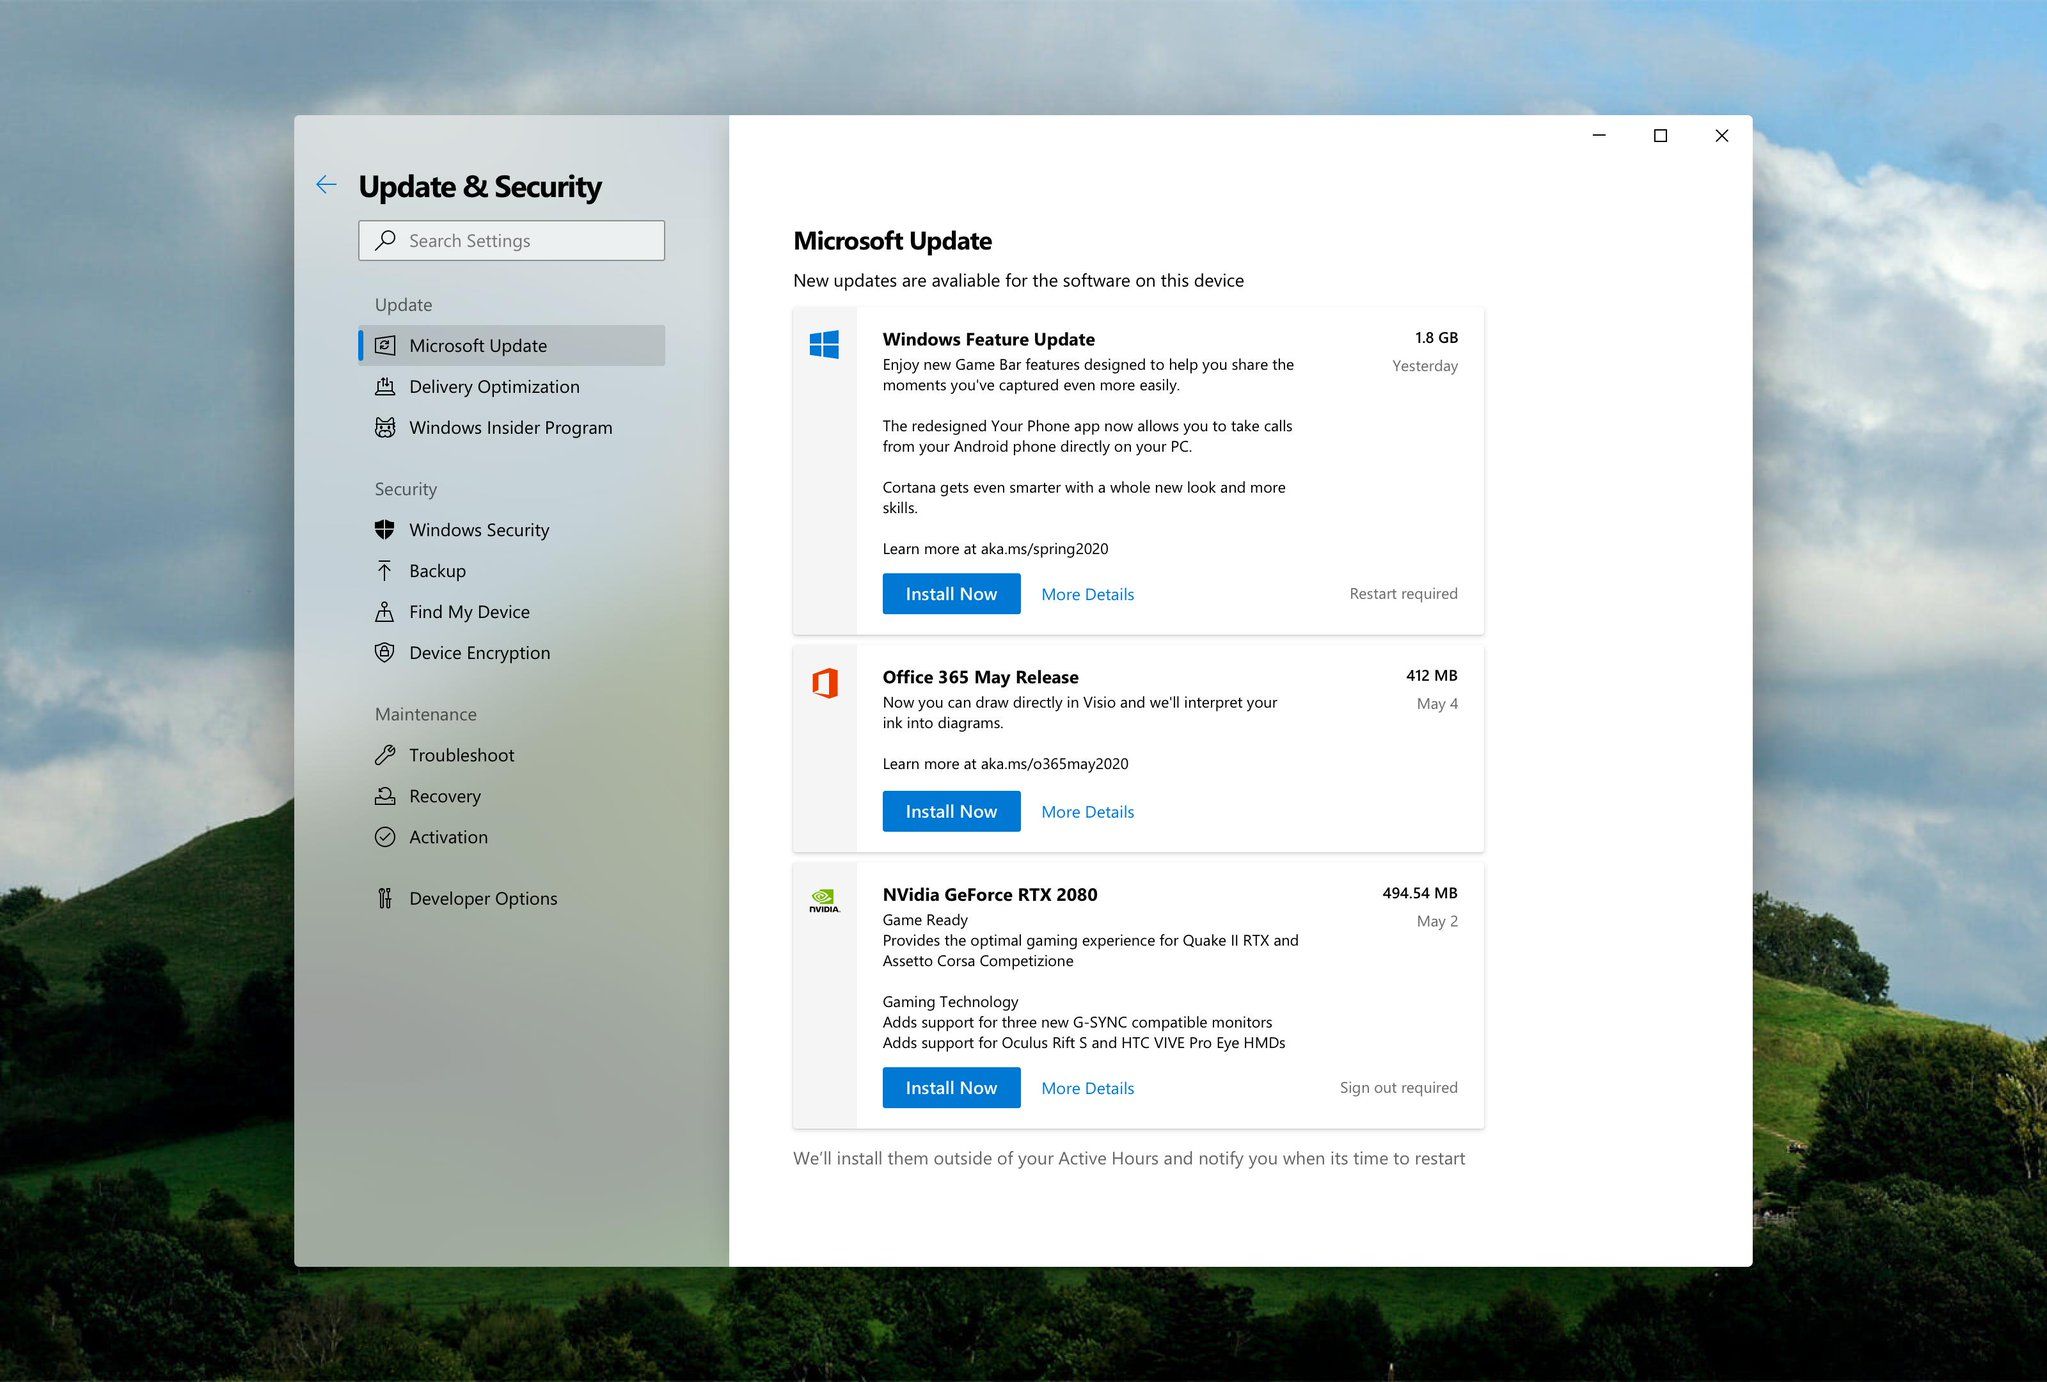Click the Backup upload arrow icon

(385, 570)
